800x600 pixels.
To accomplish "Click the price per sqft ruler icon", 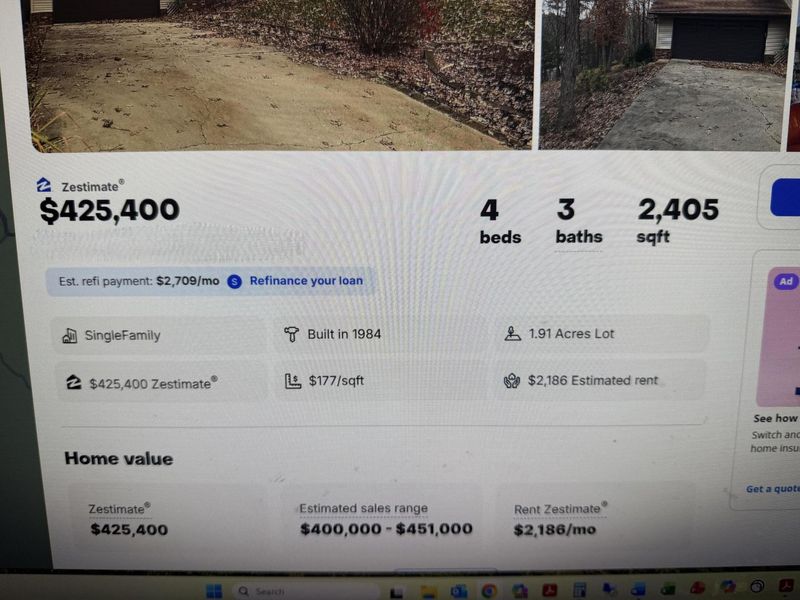I will click(x=293, y=381).
